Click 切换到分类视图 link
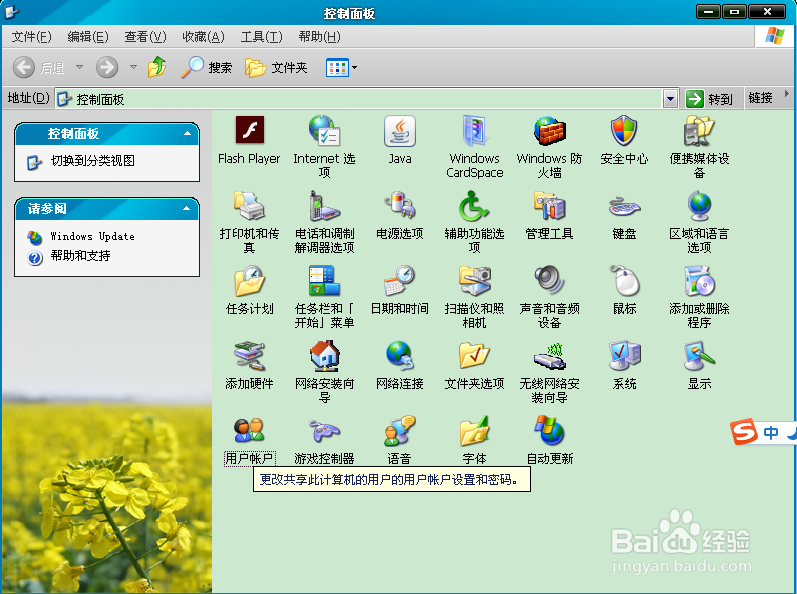The image size is (797, 594). click(x=93, y=161)
